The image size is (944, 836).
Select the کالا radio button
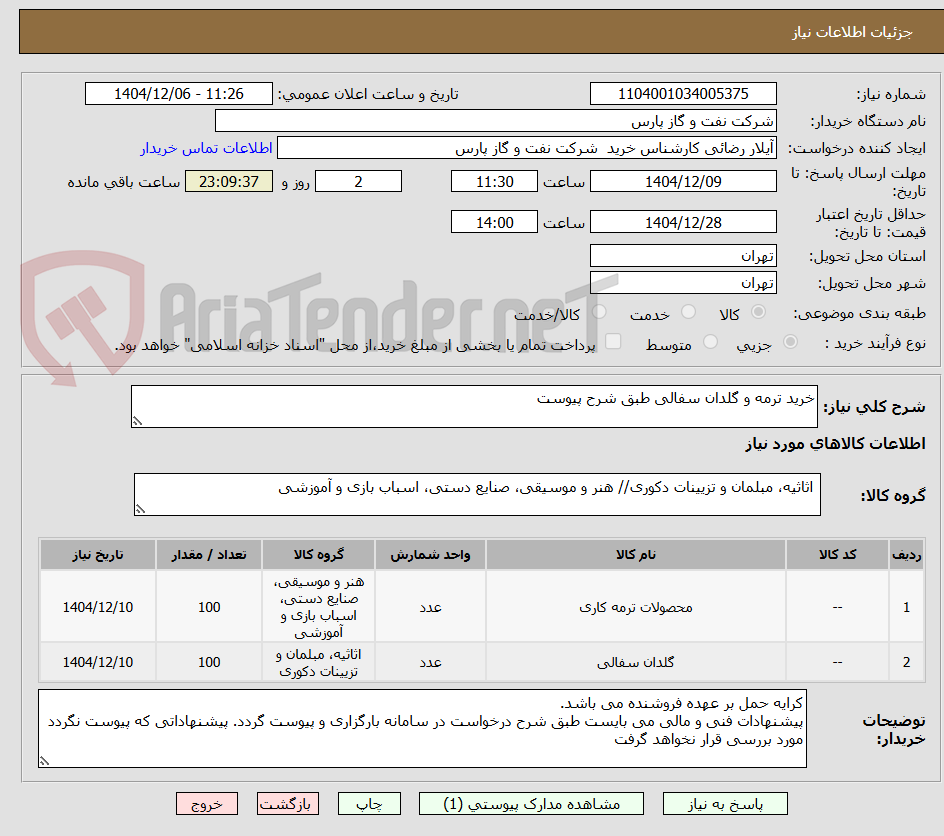pyautogui.click(x=759, y=312)
